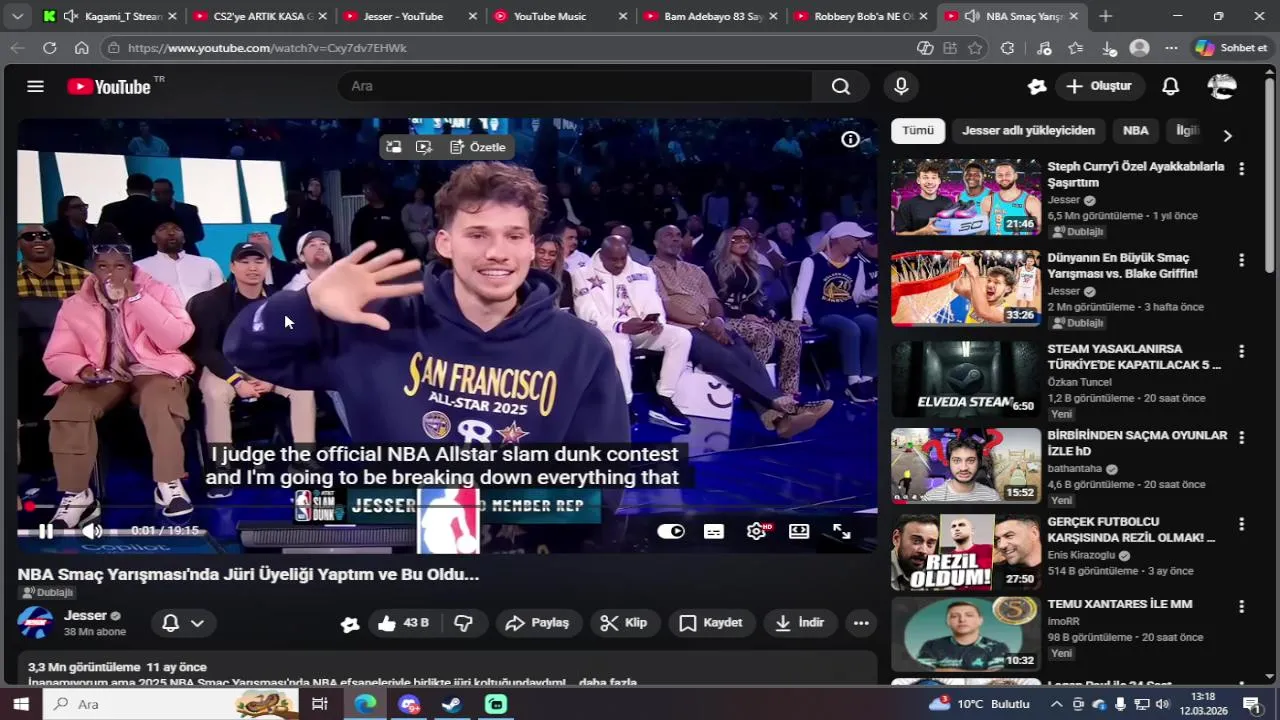Switch to Robbery Bob'a NE OL tab

pos(860,16)
